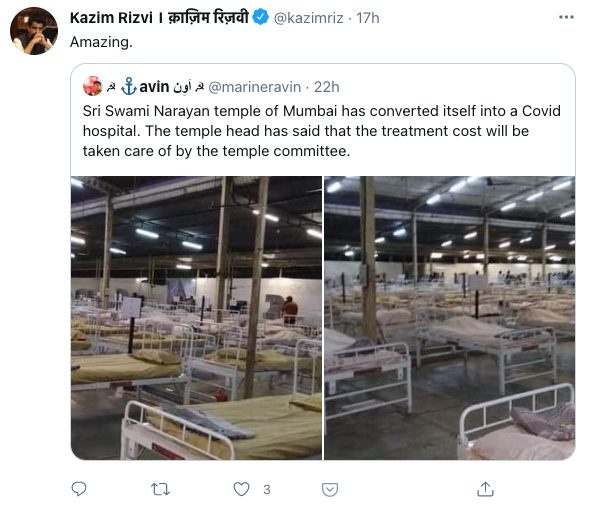Viewport: 589px width, 514px height.
Task: Open the three-dot more options menu
Action: [x=566, y=17]
